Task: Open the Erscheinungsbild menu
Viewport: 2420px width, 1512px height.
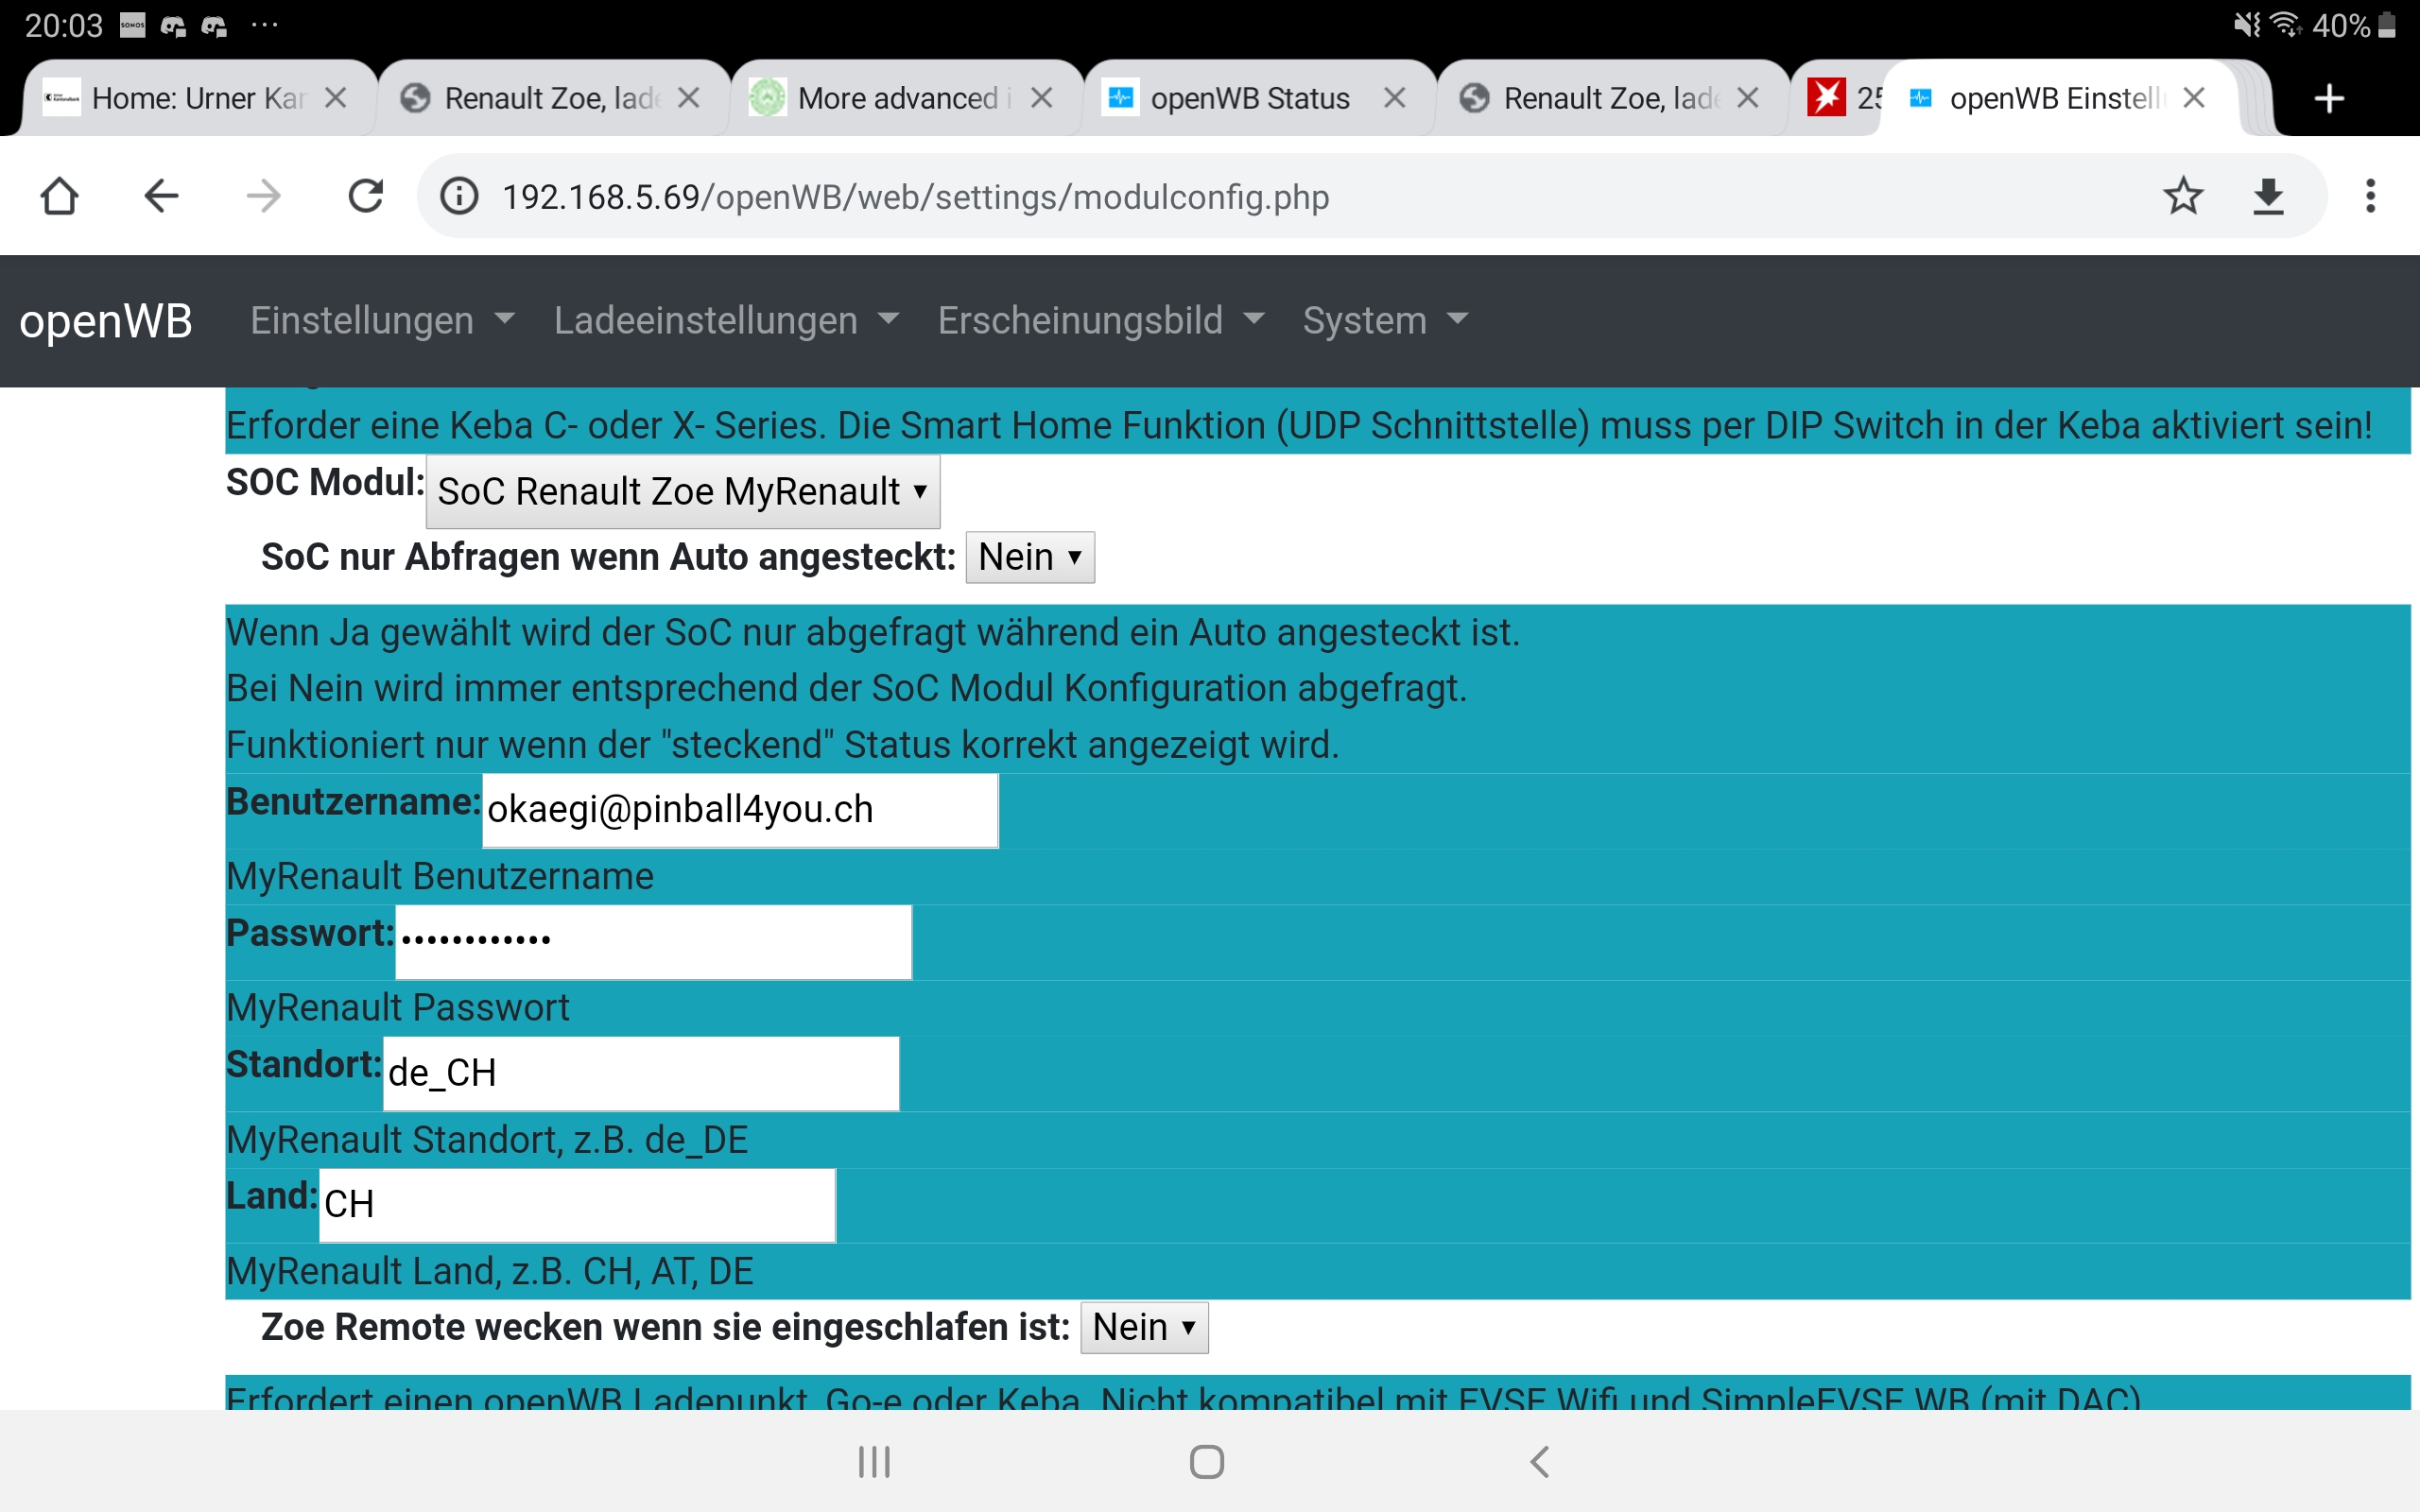Action: (x=1100, y=321)
